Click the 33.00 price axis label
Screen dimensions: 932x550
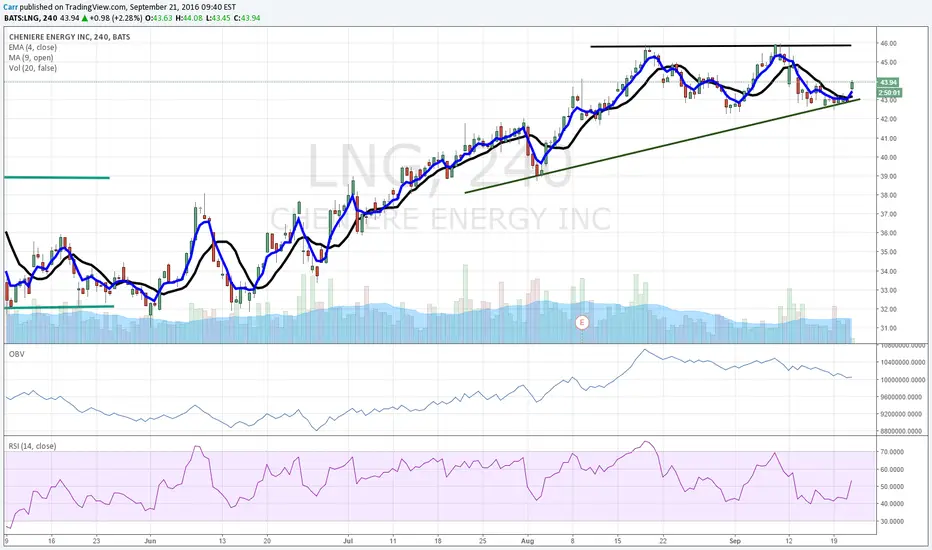click(x=889, y=290)
